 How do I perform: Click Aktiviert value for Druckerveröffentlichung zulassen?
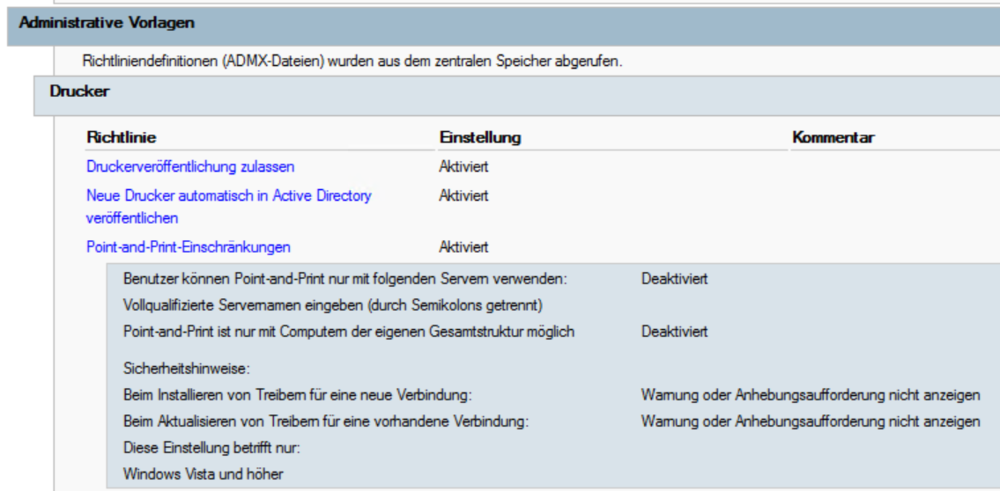[x=463, y=167]
